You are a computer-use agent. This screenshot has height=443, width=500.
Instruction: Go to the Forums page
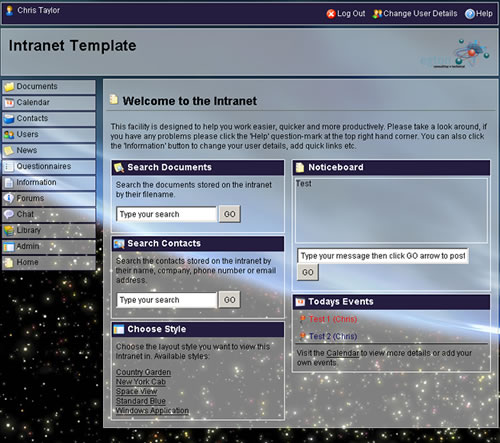click(x=49, y=199)
